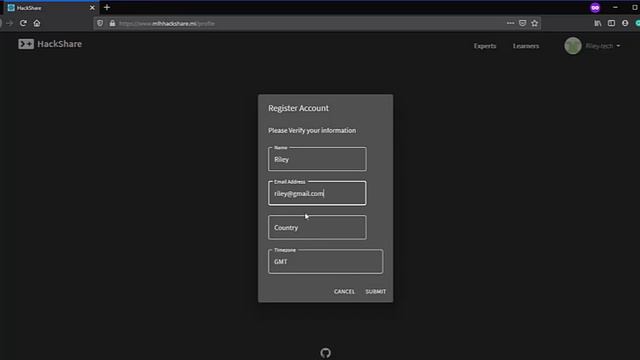The width and height of the screenshot is (640, 360).
Task: Go to the browser home icon
Action: pyautogui.click(x=37, y=23)
